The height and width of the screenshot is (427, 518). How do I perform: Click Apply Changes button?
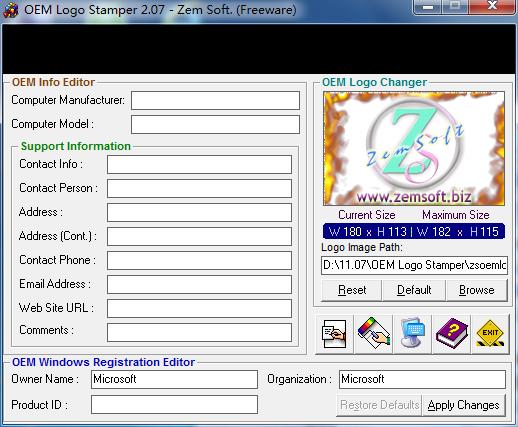click(x=463, y=405)
